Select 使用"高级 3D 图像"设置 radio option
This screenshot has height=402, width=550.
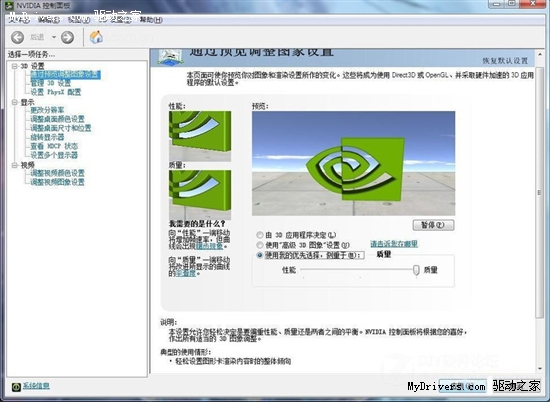260,245
